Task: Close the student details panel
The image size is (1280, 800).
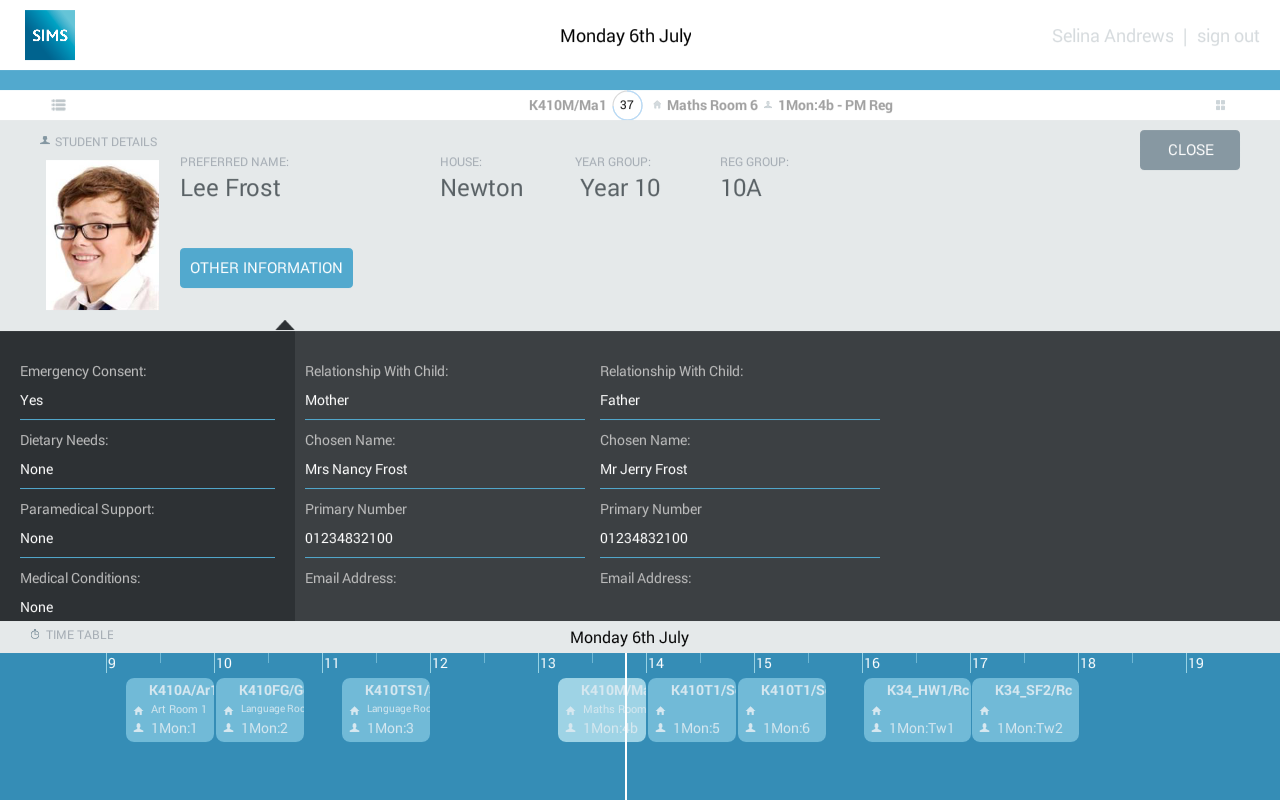Action: point(1190,150)
